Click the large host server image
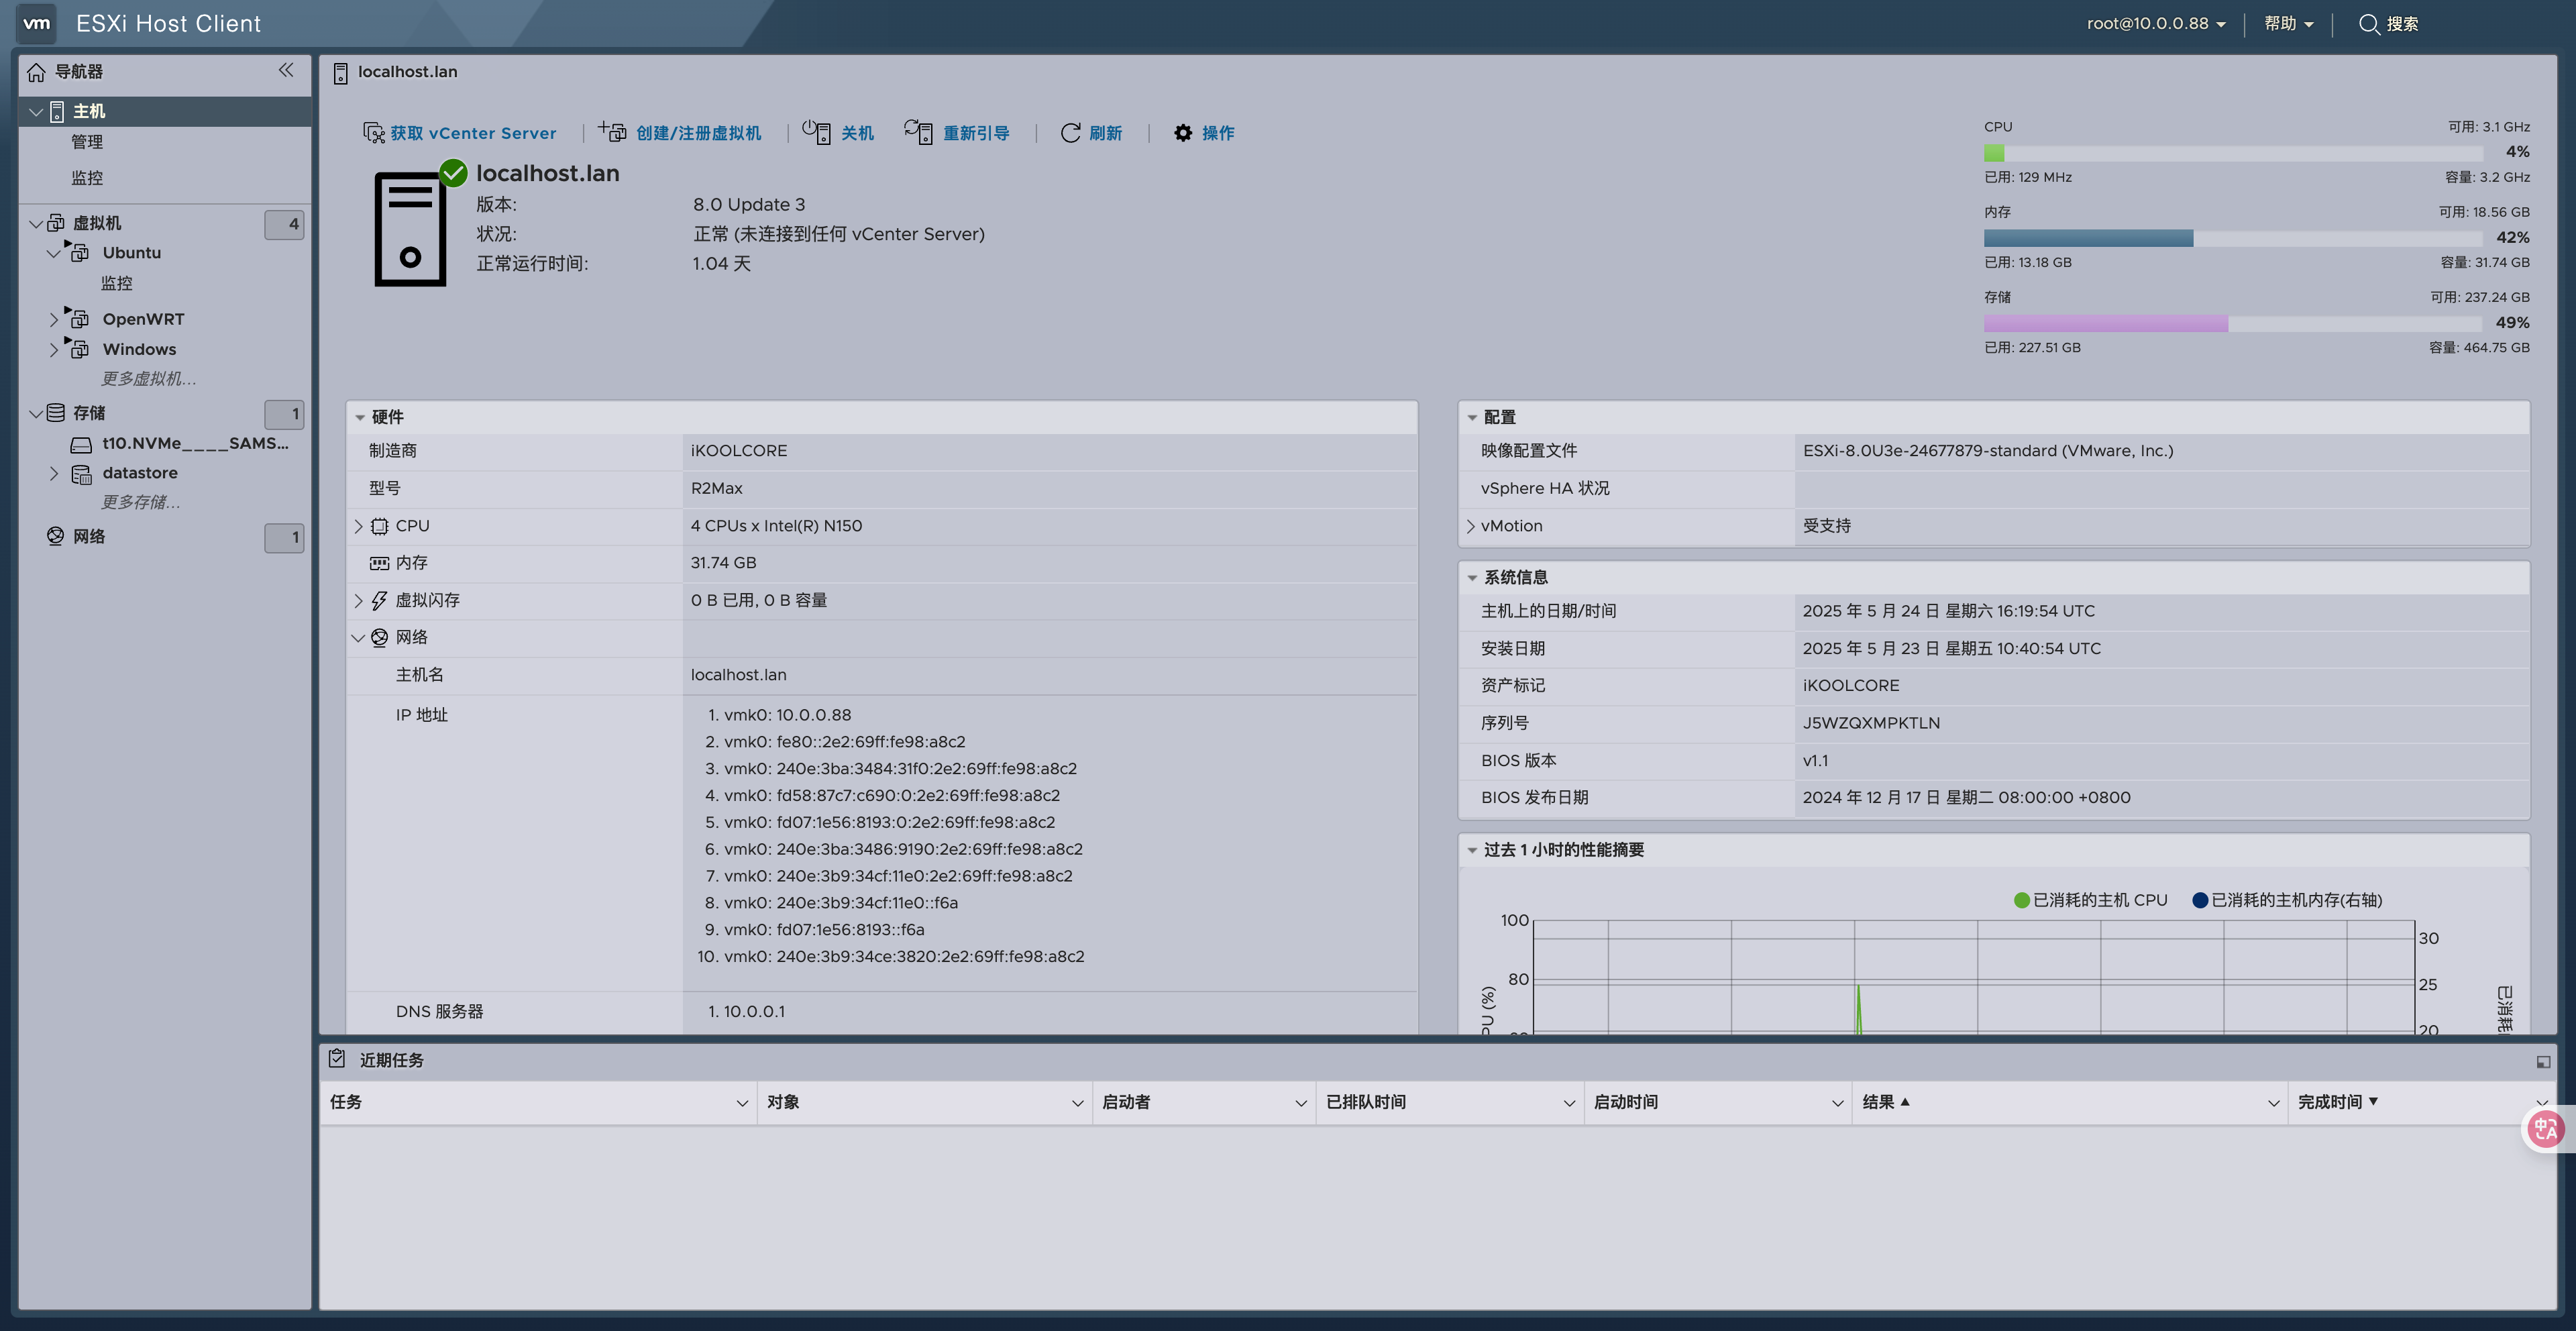 tap(410, 229)
